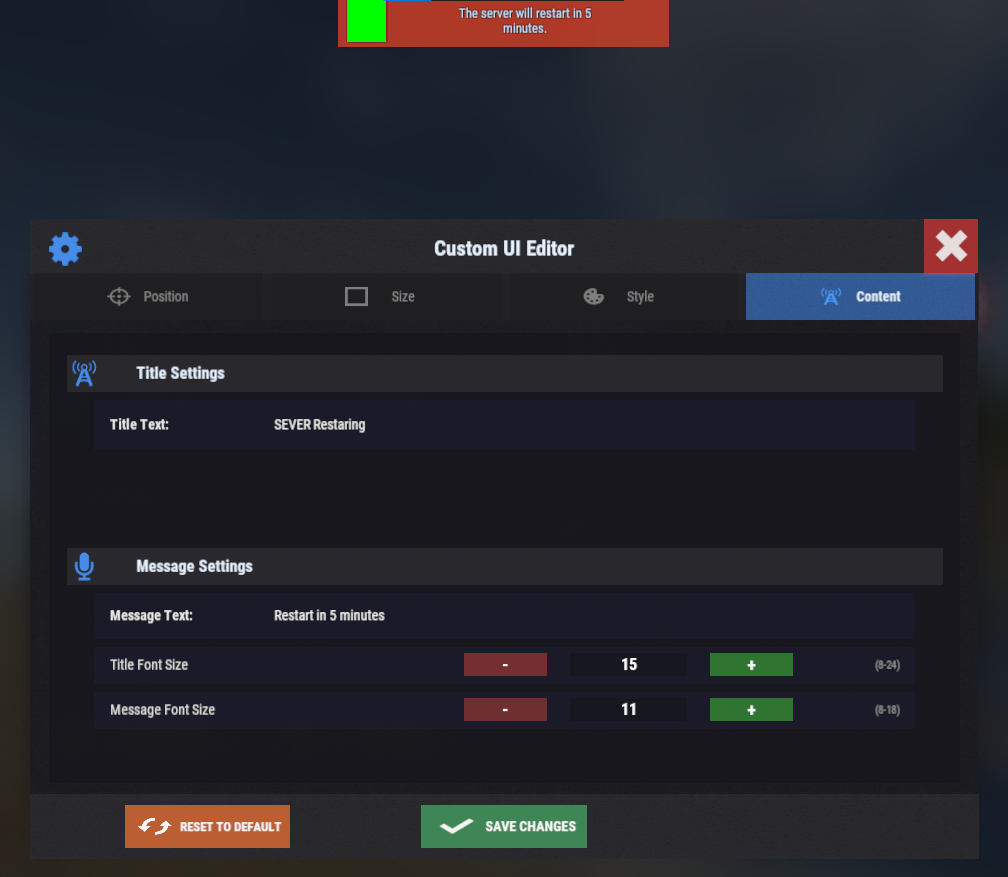This screenshot has height=877, width=1008.
Task: Close the Custom UI Editor window
Action: click(951, 246)
